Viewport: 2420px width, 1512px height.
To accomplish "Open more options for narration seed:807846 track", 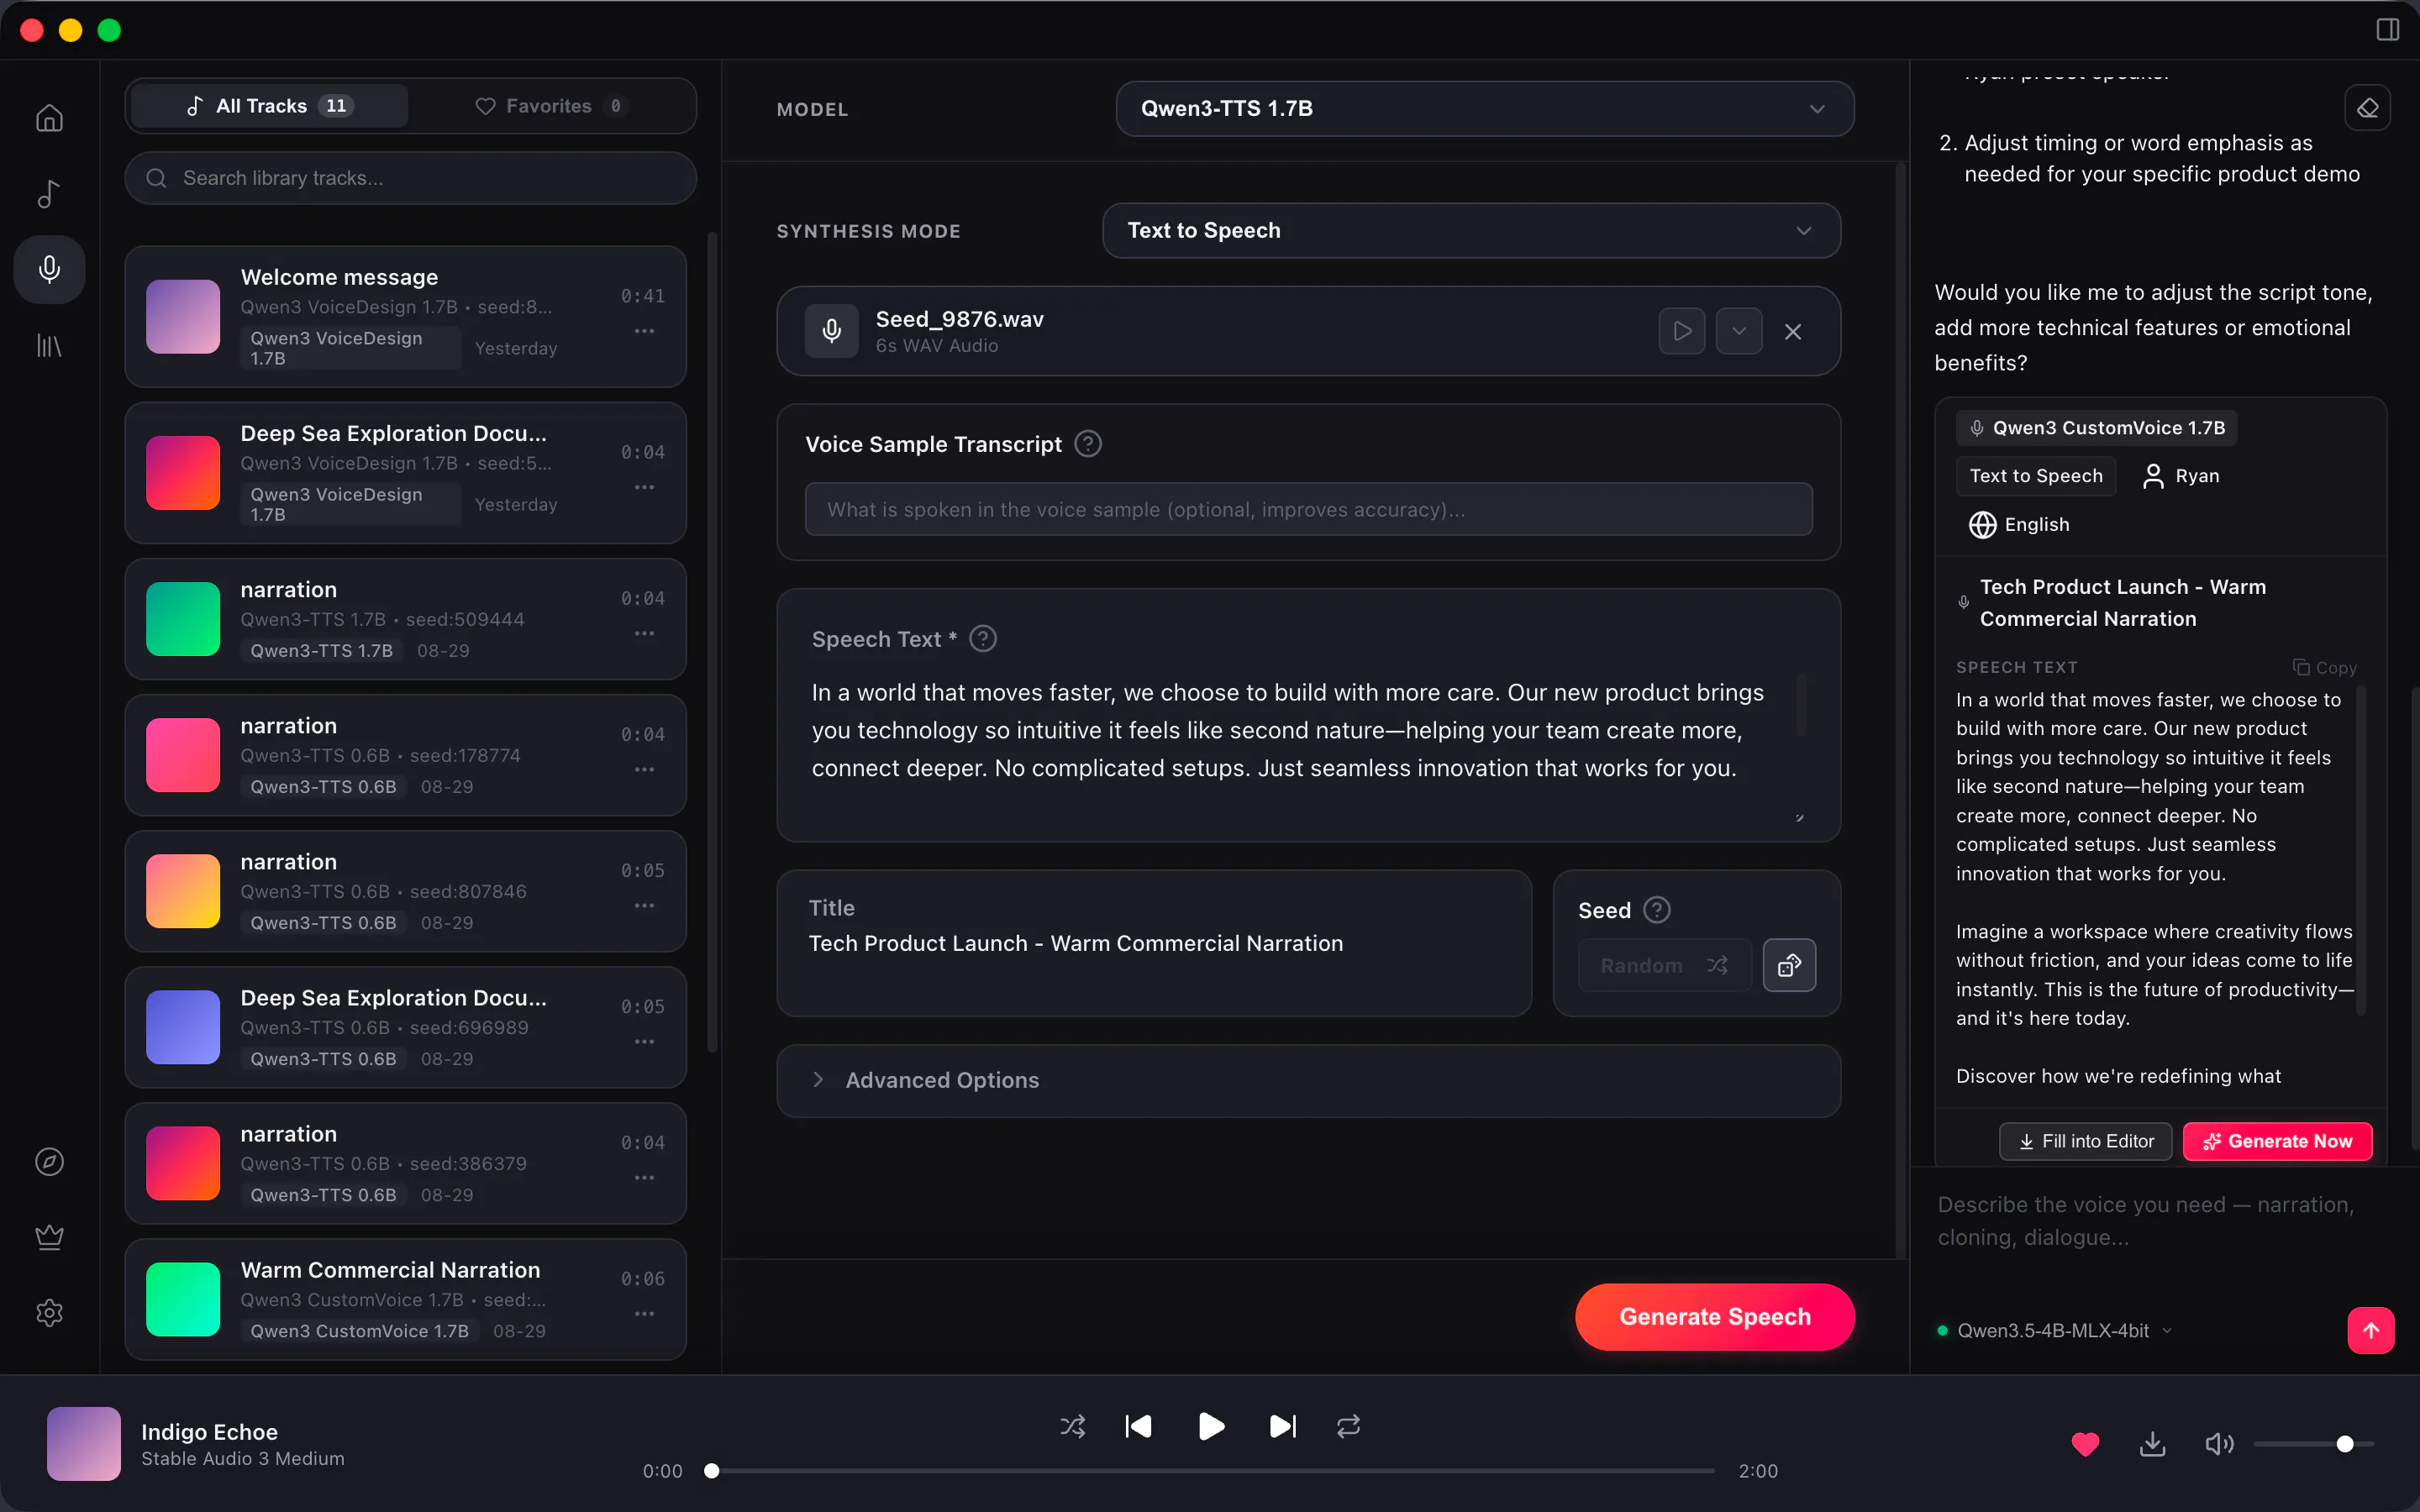I will pos(644,905).
